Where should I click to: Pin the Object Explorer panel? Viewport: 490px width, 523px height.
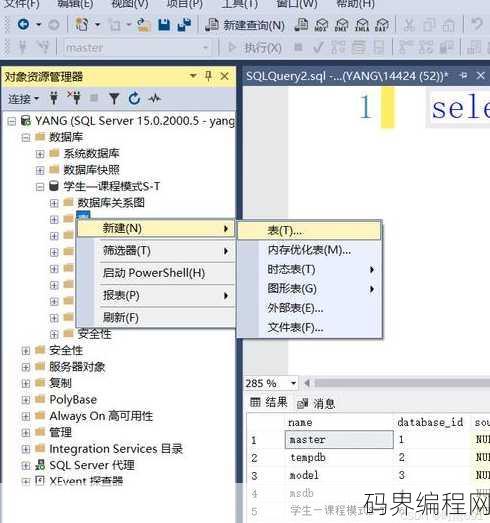[x=208, y=76]
